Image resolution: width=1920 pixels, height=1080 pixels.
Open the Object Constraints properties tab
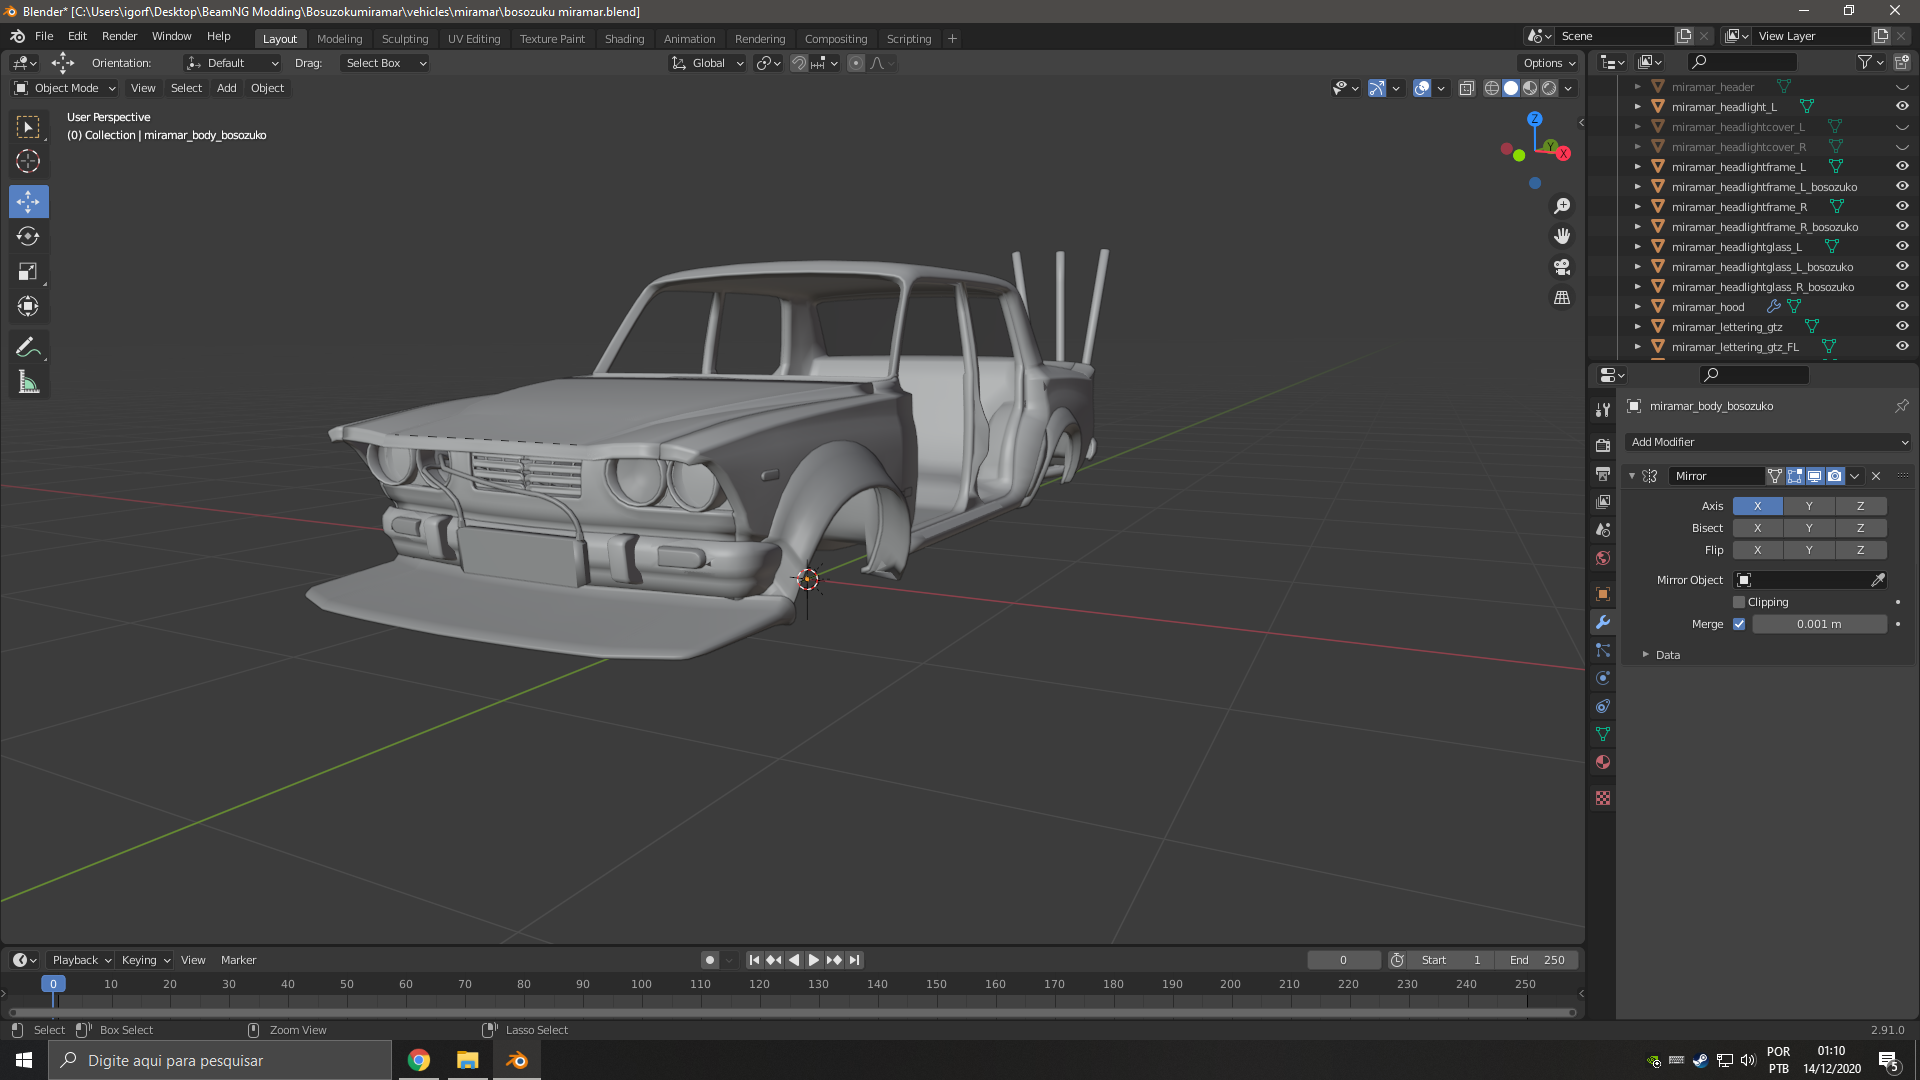click(x=1603, y=706)
